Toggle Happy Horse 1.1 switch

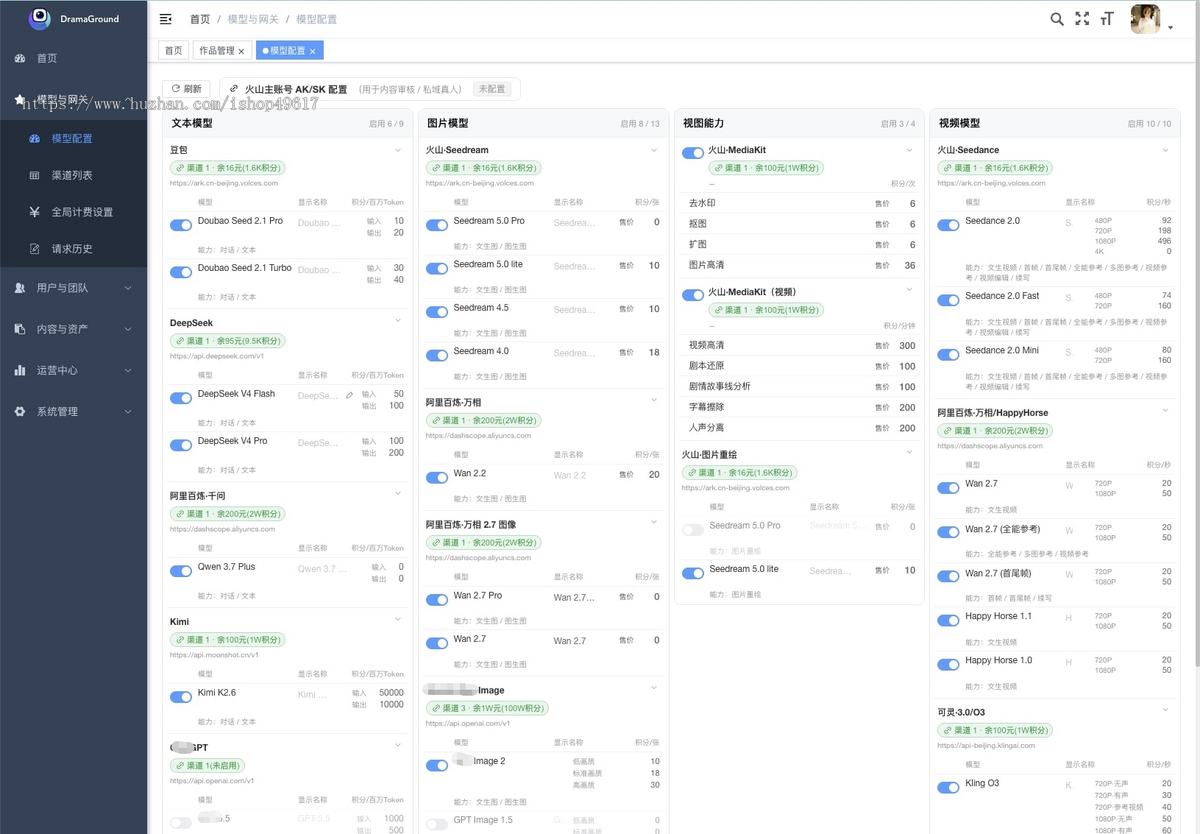[948, 620]
